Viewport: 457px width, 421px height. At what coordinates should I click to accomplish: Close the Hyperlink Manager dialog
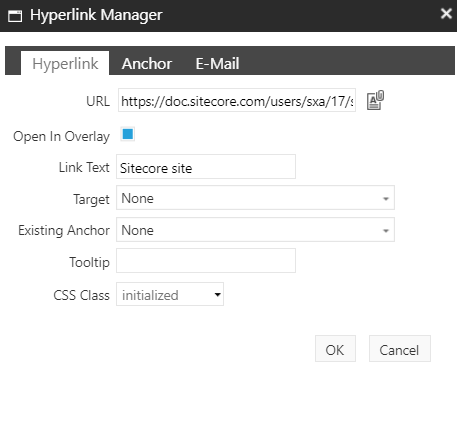pos(446,14)
